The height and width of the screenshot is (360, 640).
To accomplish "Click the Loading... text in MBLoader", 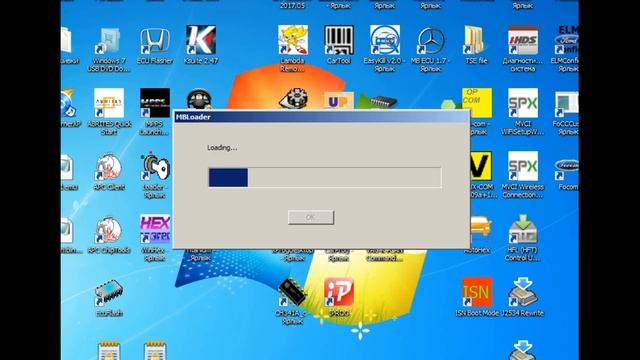I will click(222, 148).
